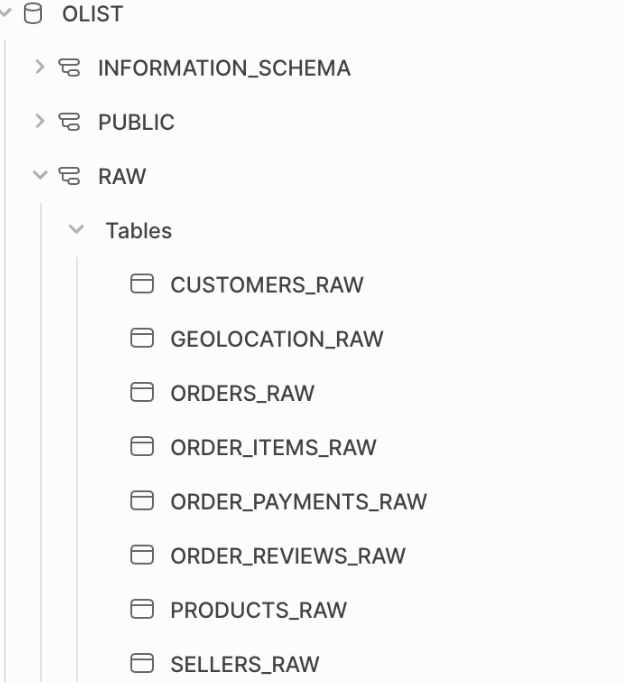Select the OLIST database label
624x694 pixels.
point(92,14)
